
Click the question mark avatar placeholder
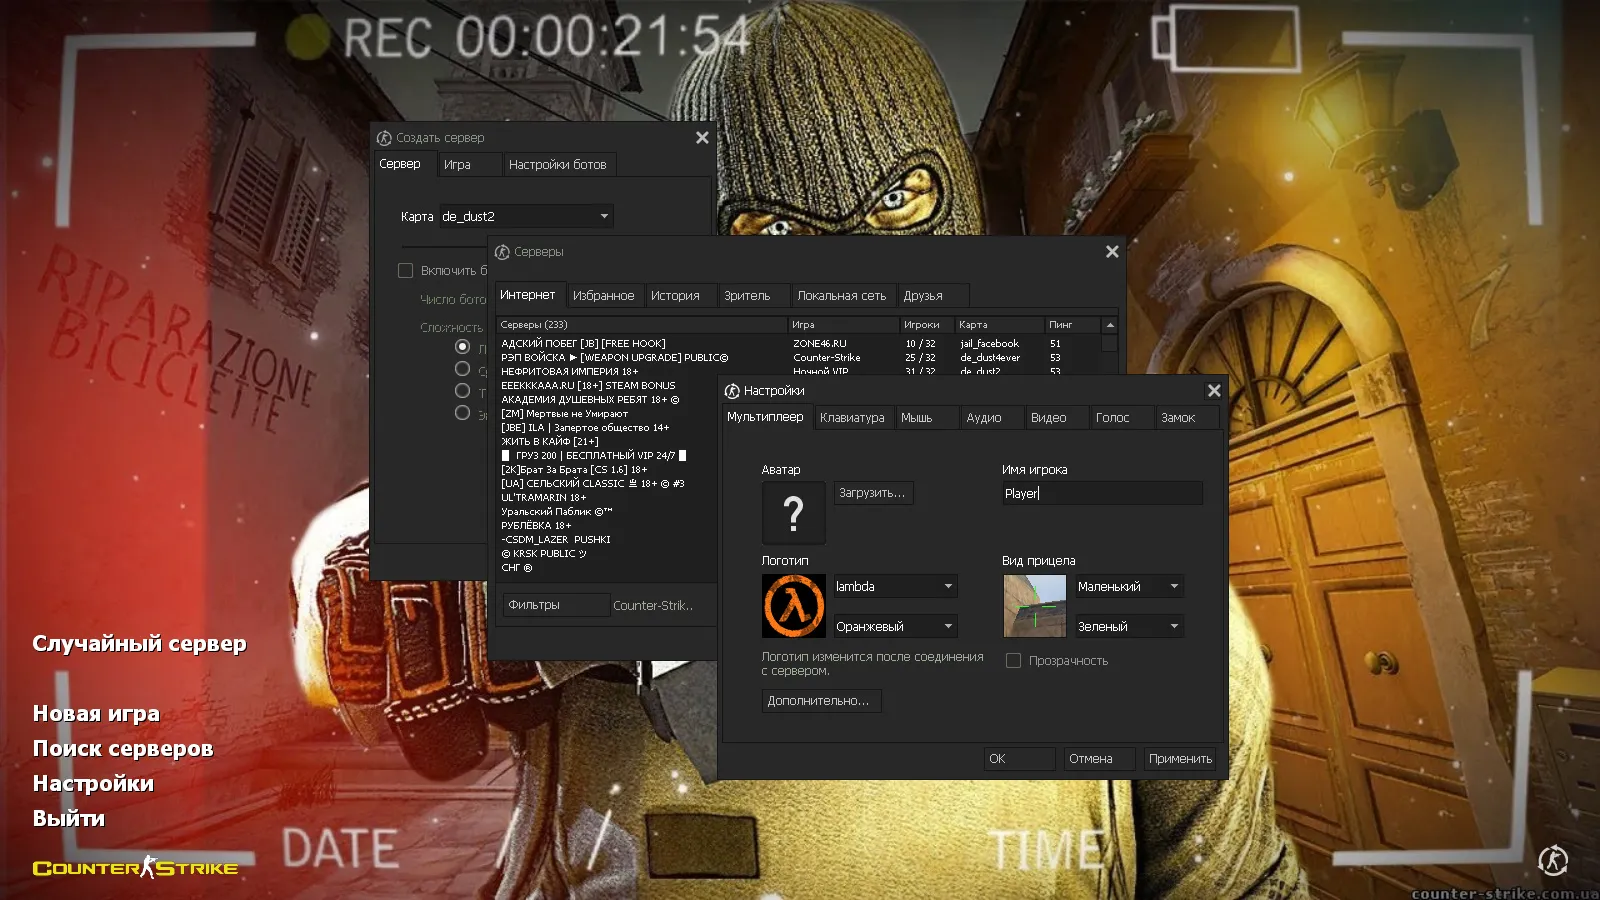793,513
